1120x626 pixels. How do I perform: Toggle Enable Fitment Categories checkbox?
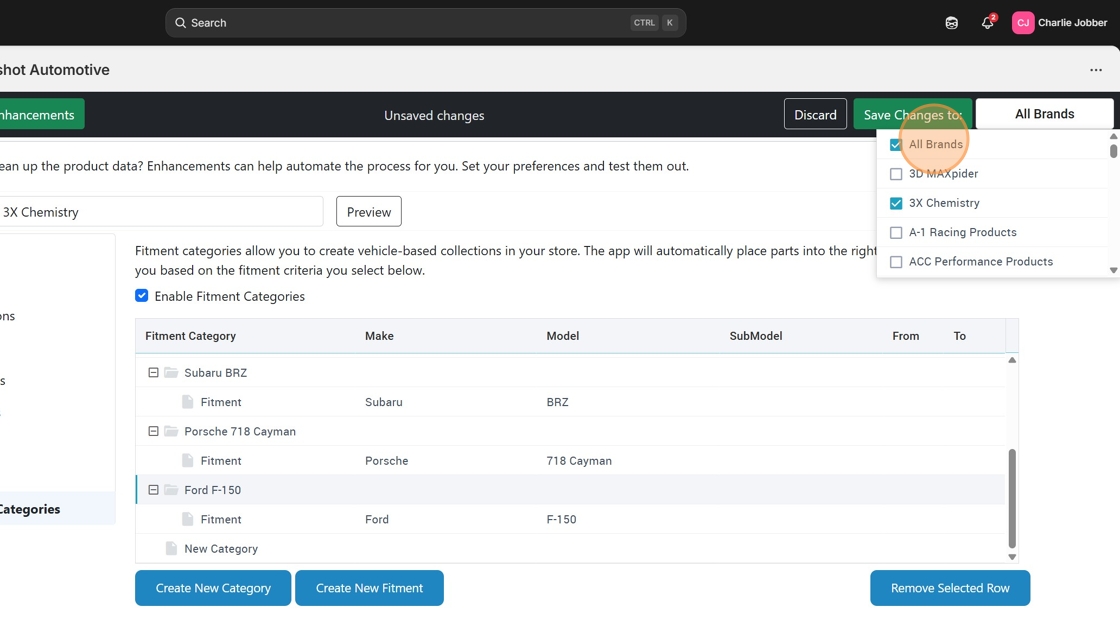click(141, 296)
